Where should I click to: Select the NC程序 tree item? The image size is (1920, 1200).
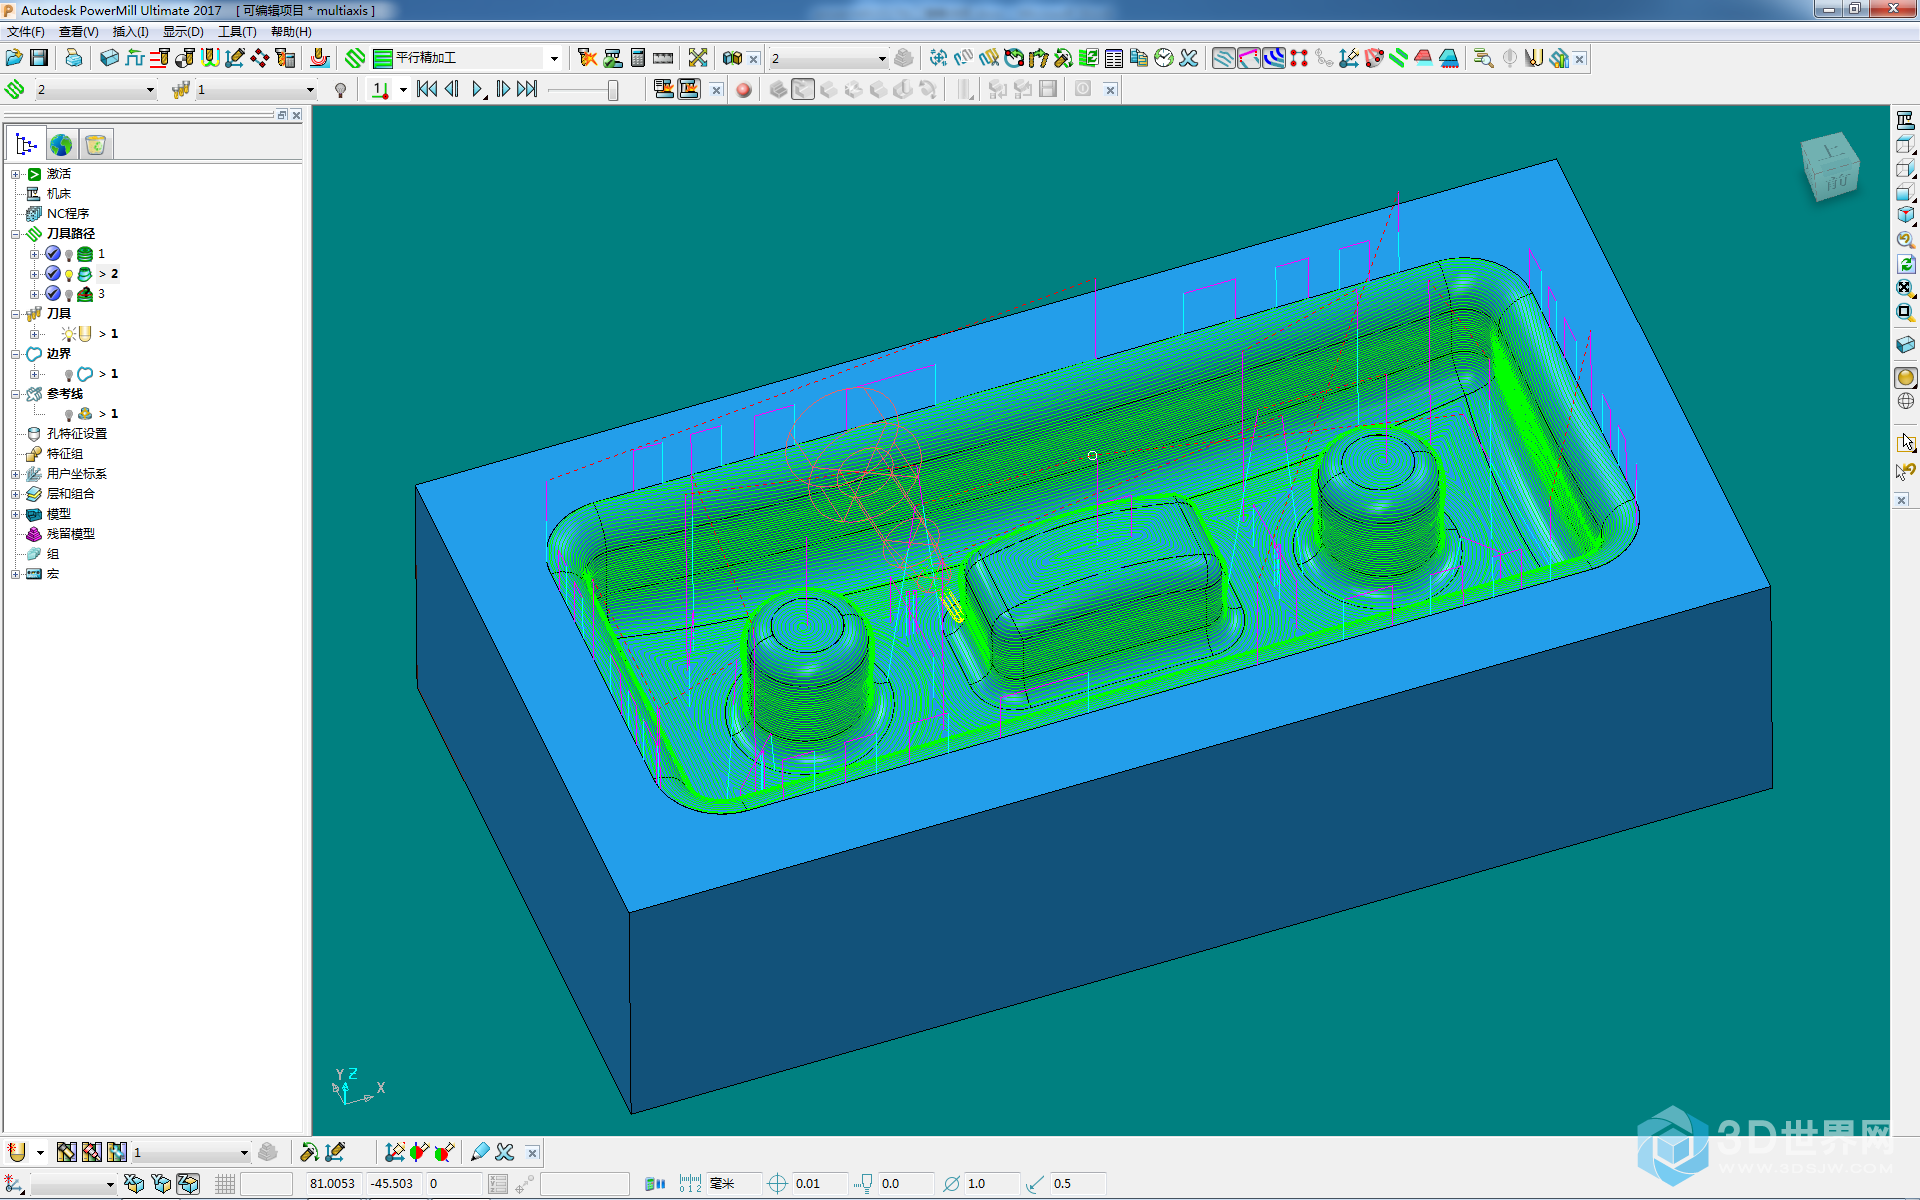coord(68,214)
